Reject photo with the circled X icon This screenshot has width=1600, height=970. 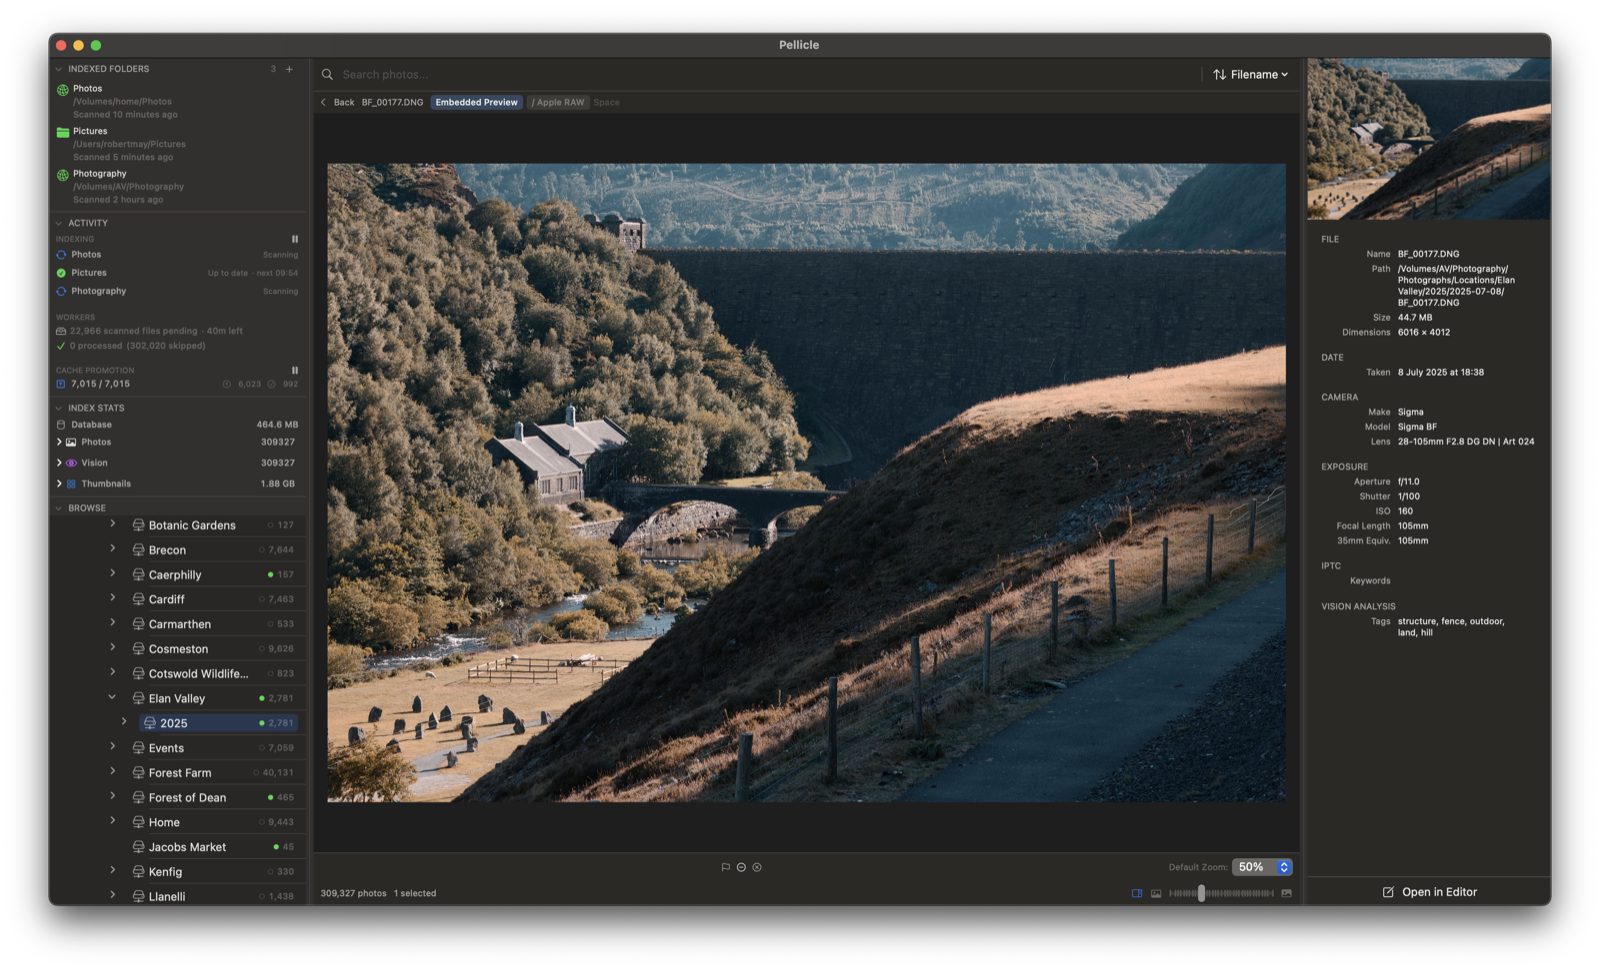click(x=757, y=867)
